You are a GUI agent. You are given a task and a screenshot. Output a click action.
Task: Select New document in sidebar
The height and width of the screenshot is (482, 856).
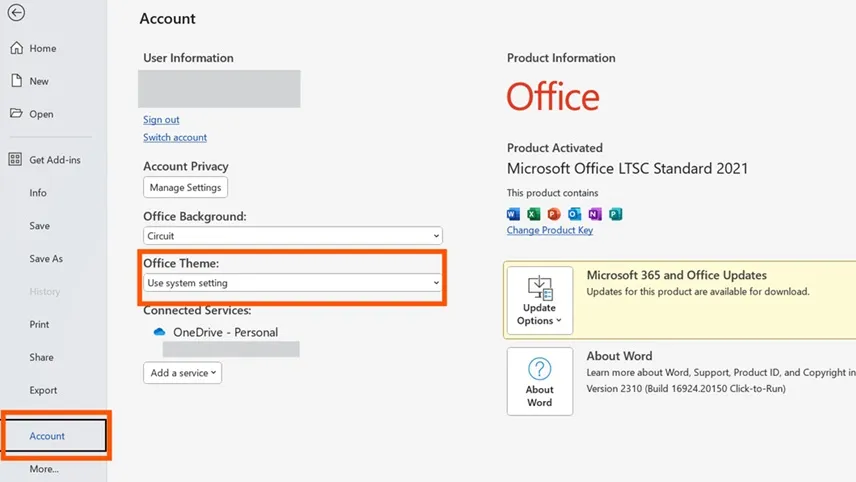pos(39,81)
